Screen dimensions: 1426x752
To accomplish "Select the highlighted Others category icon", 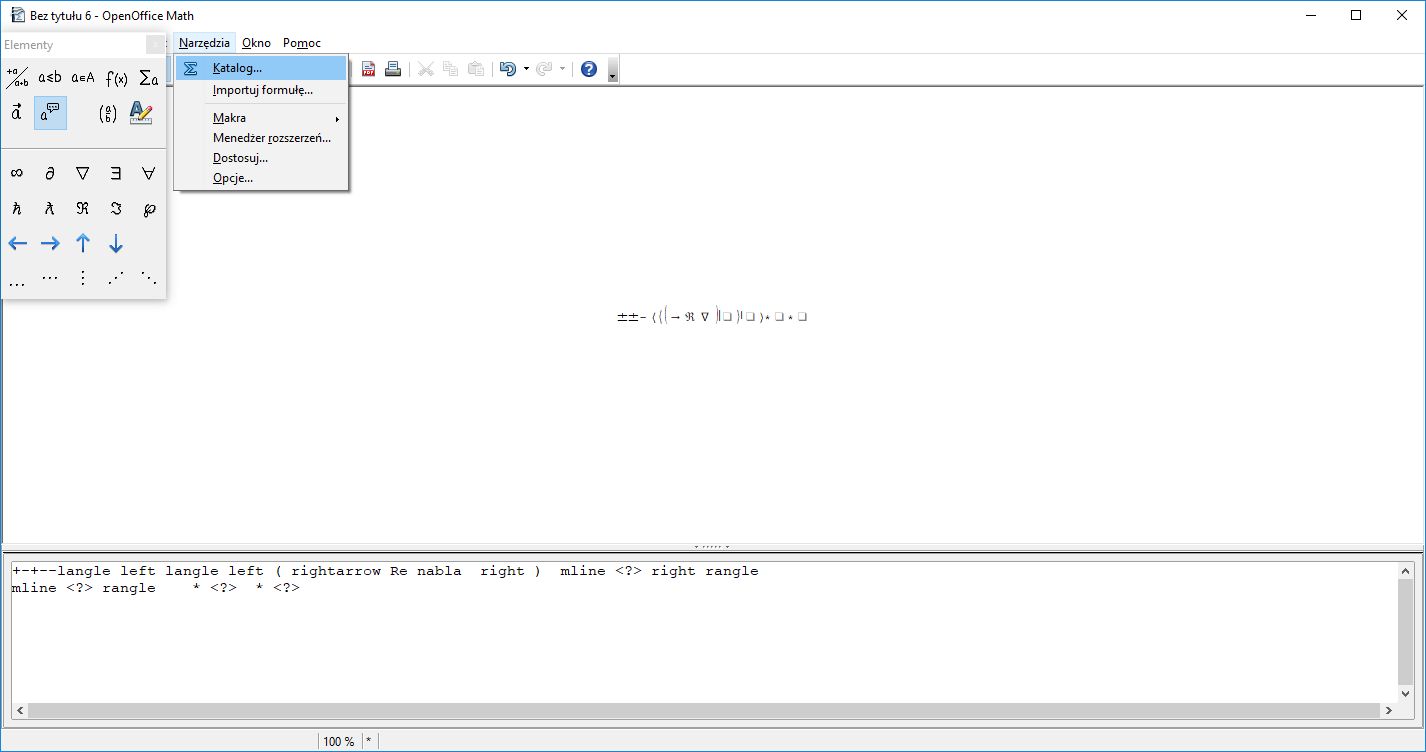I will click(x=50, y=113).
